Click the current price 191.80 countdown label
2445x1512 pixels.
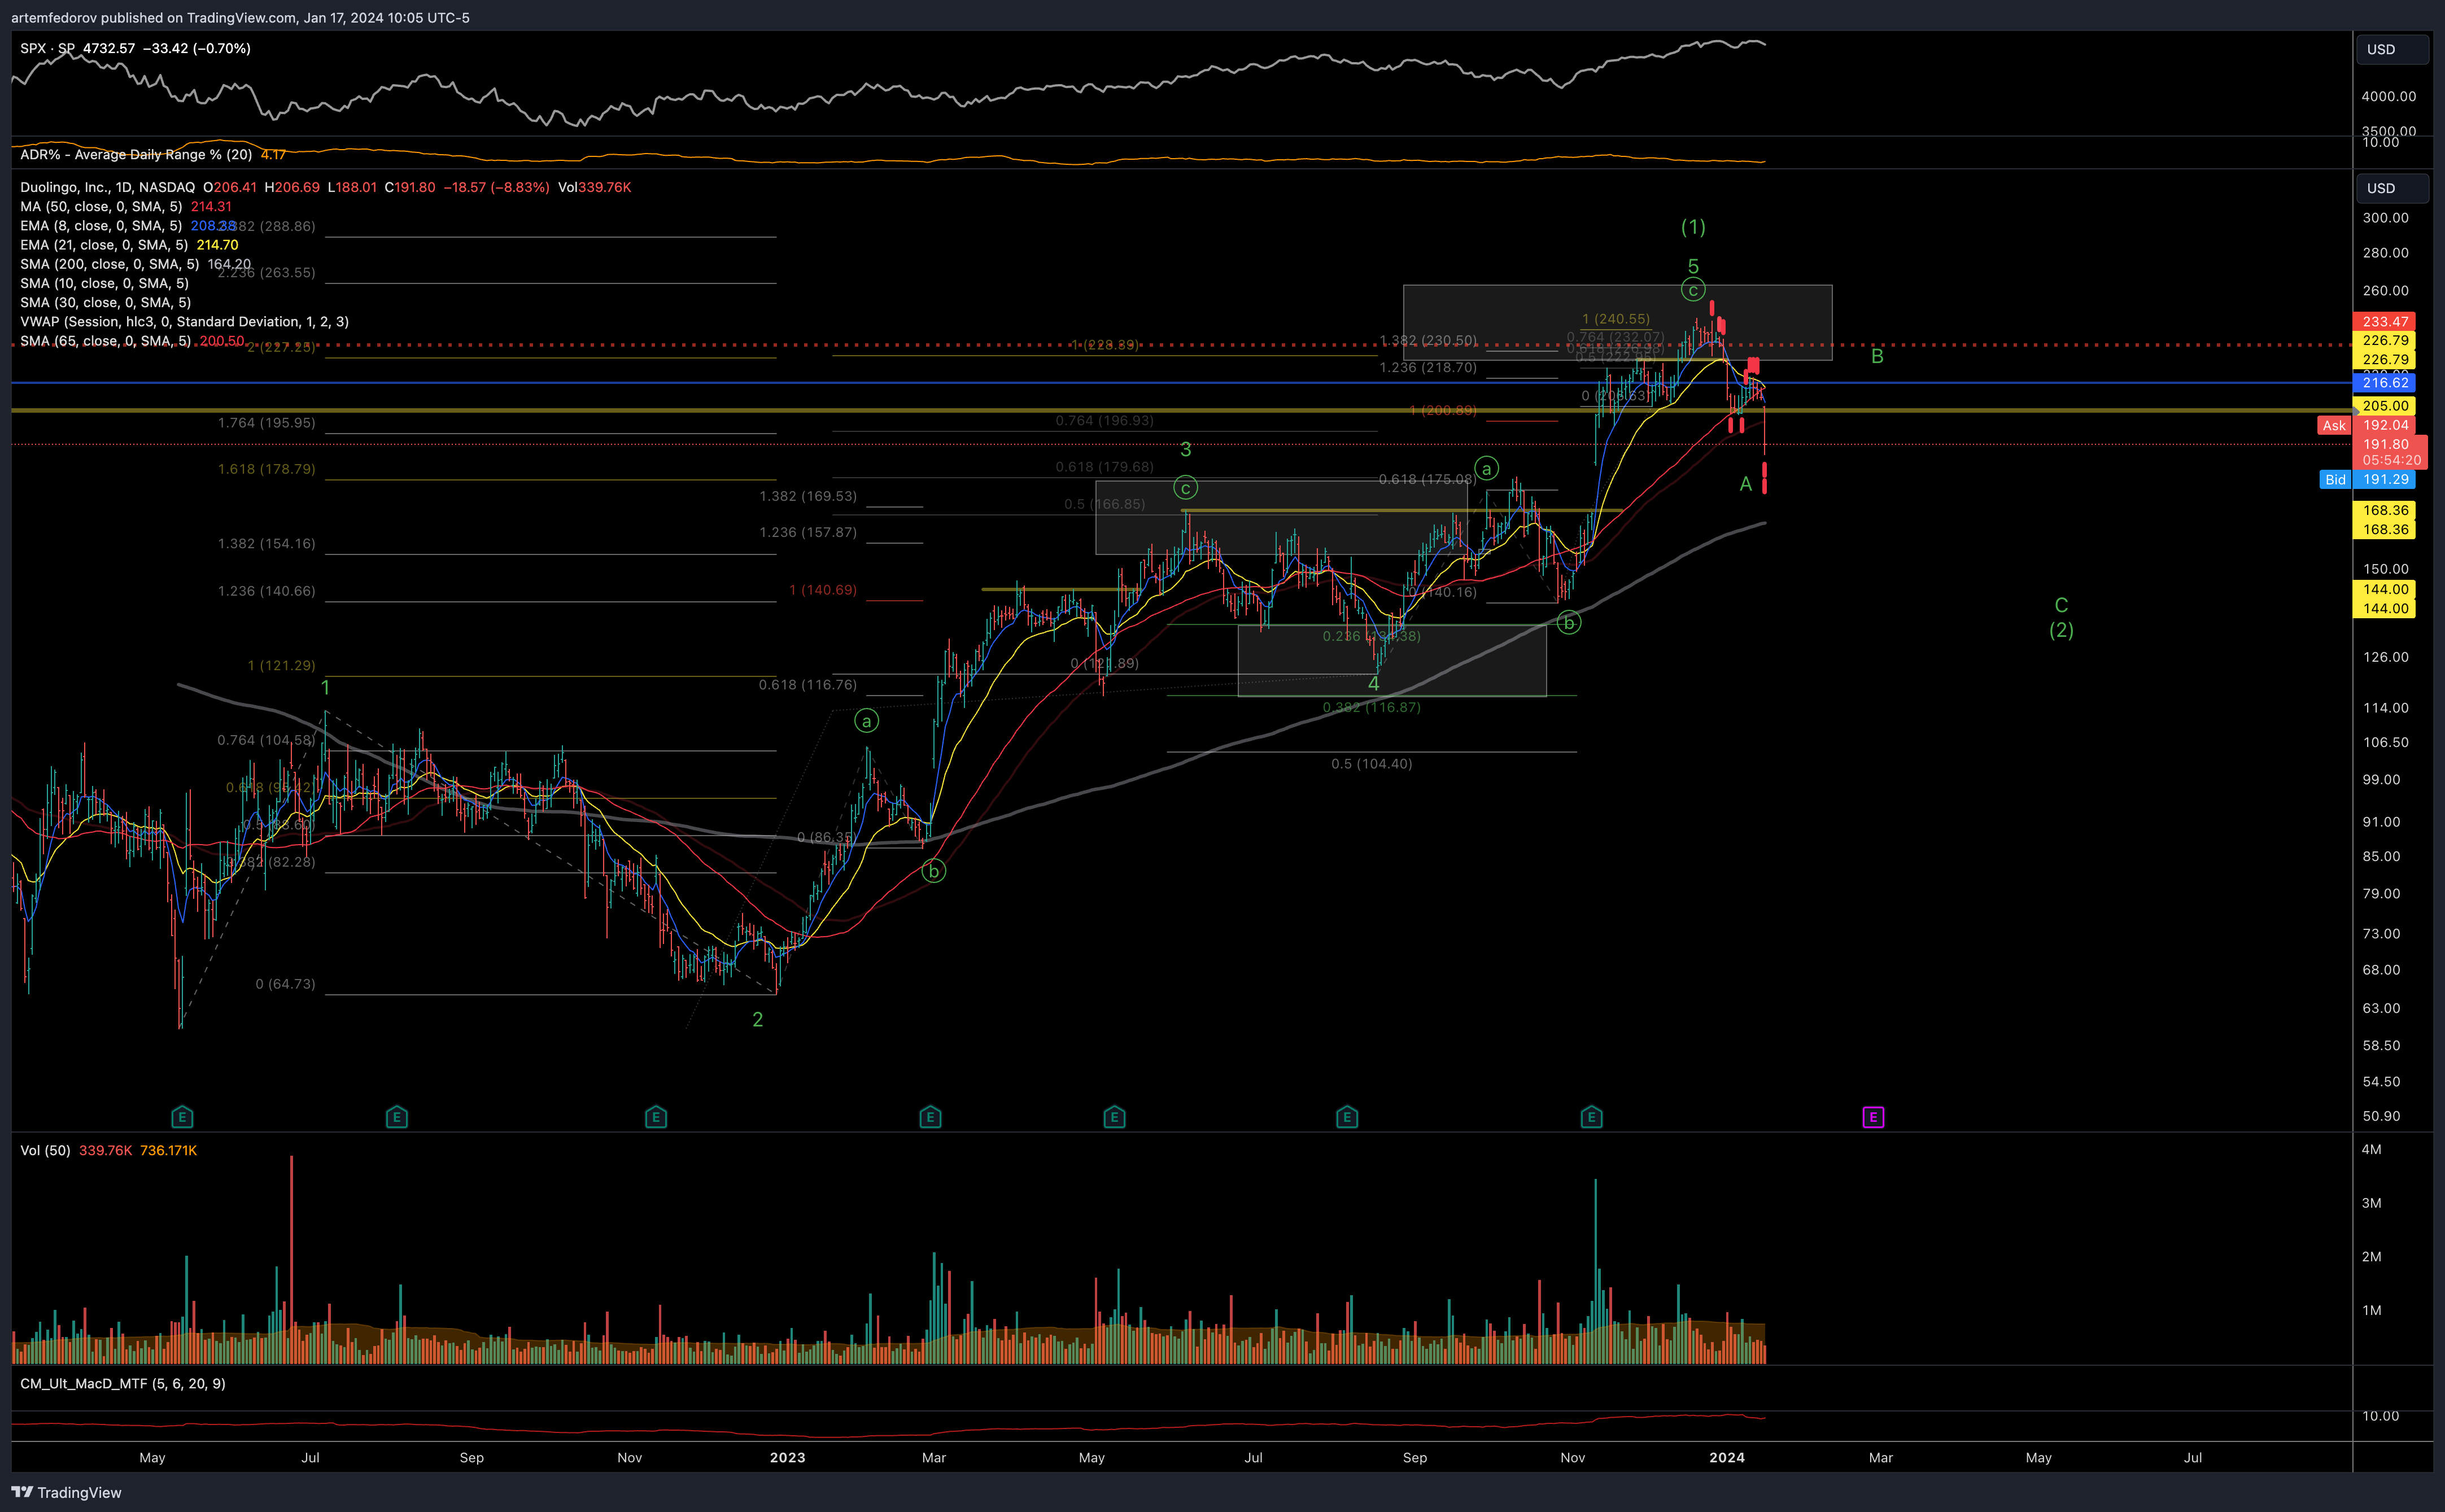click(2391, 452)
